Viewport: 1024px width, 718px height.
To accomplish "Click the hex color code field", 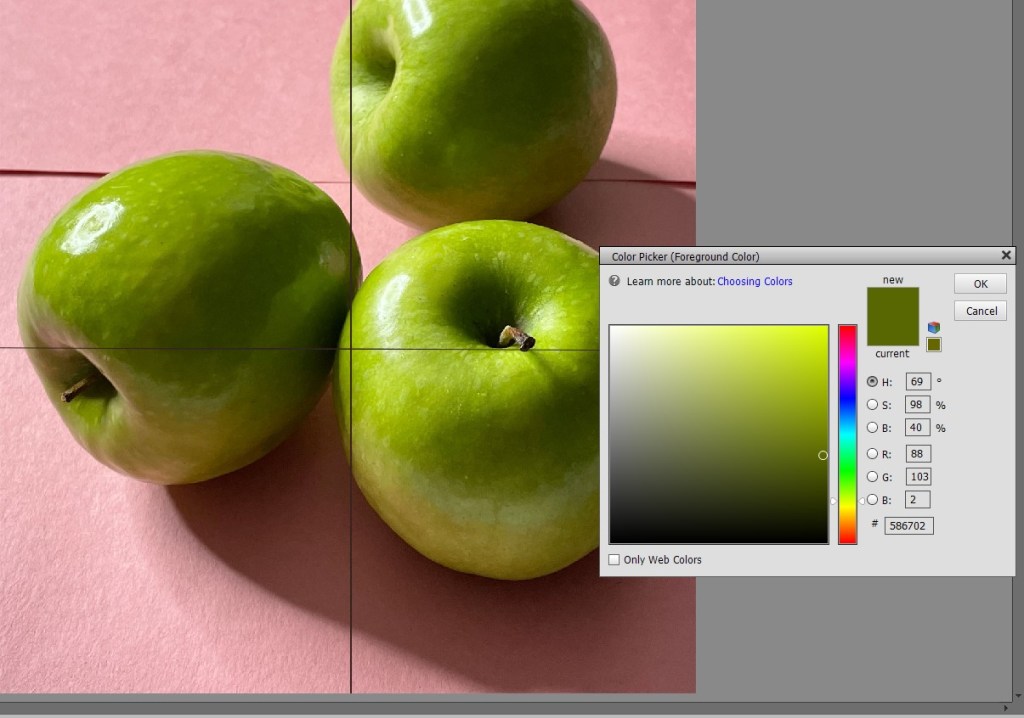I will pyautogui.click(x=908, y=525).
